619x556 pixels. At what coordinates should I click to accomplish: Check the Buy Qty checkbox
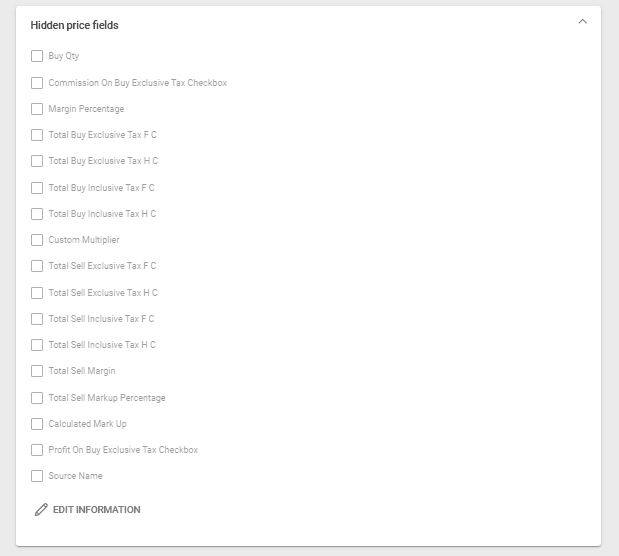click(x=37, y=56)
